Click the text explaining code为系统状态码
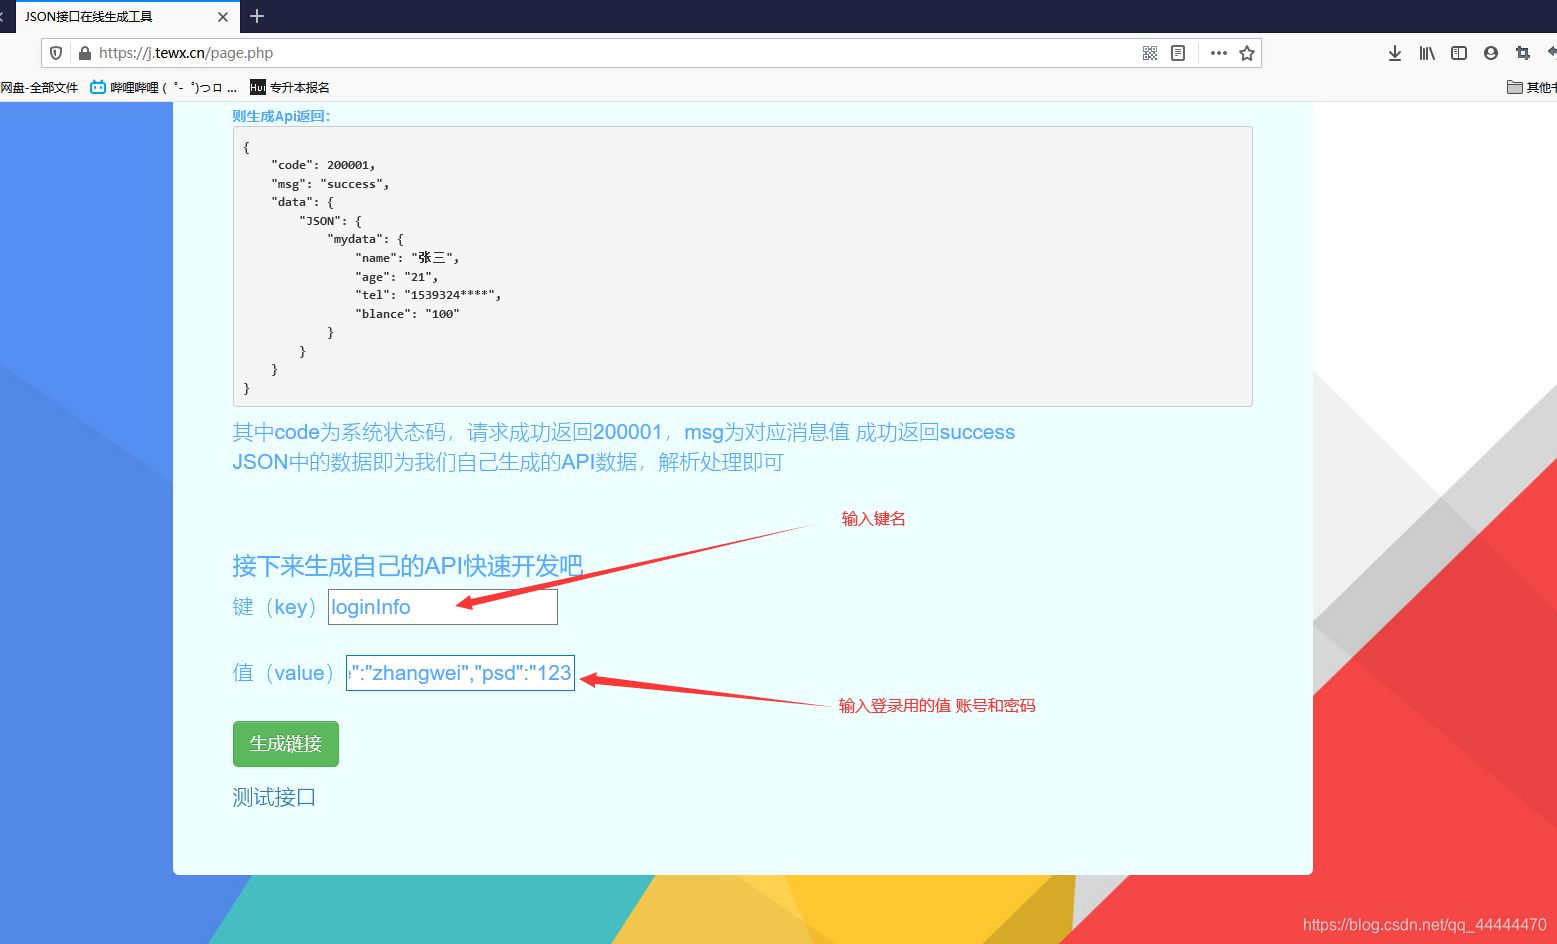 [x=624, y=432]
